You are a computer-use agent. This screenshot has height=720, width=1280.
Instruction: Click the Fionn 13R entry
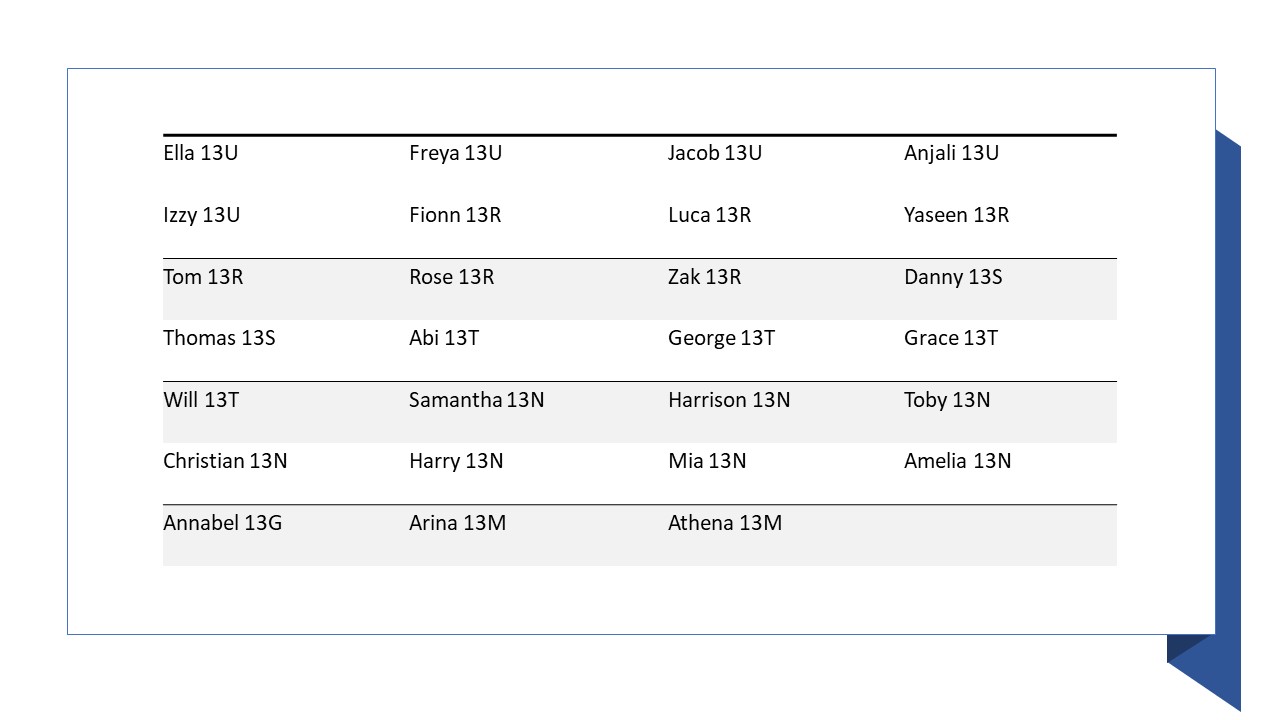[455, 215]
